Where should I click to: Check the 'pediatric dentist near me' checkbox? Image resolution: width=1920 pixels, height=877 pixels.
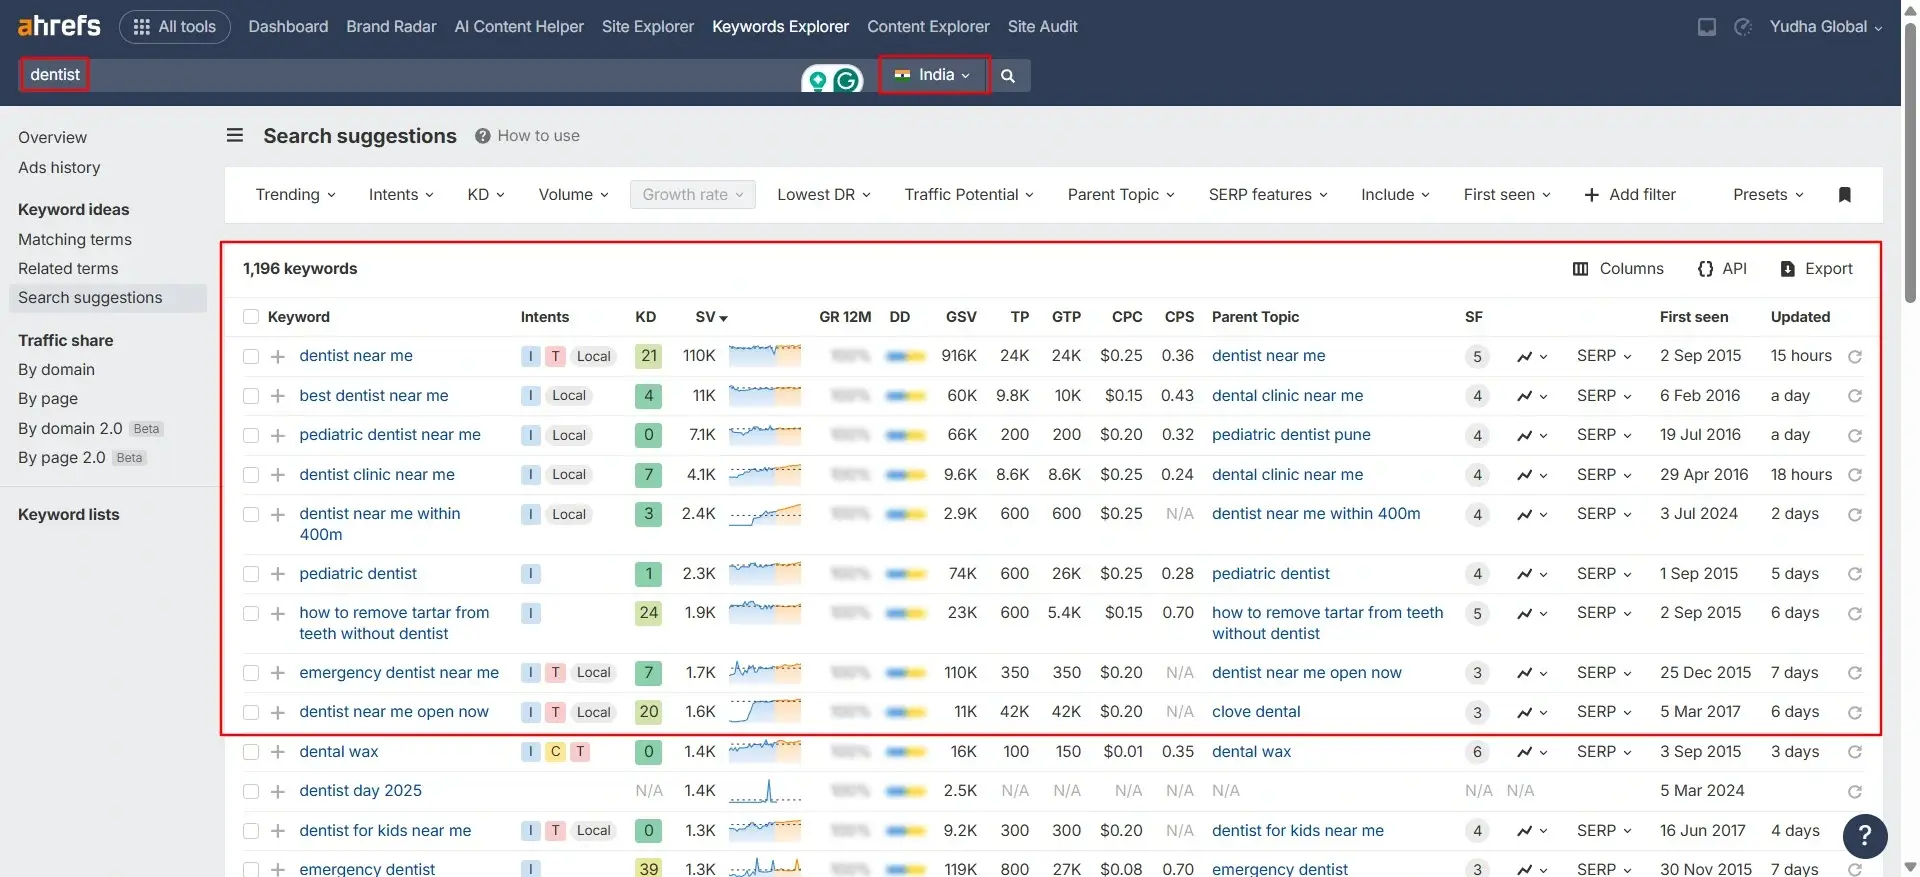251,435
